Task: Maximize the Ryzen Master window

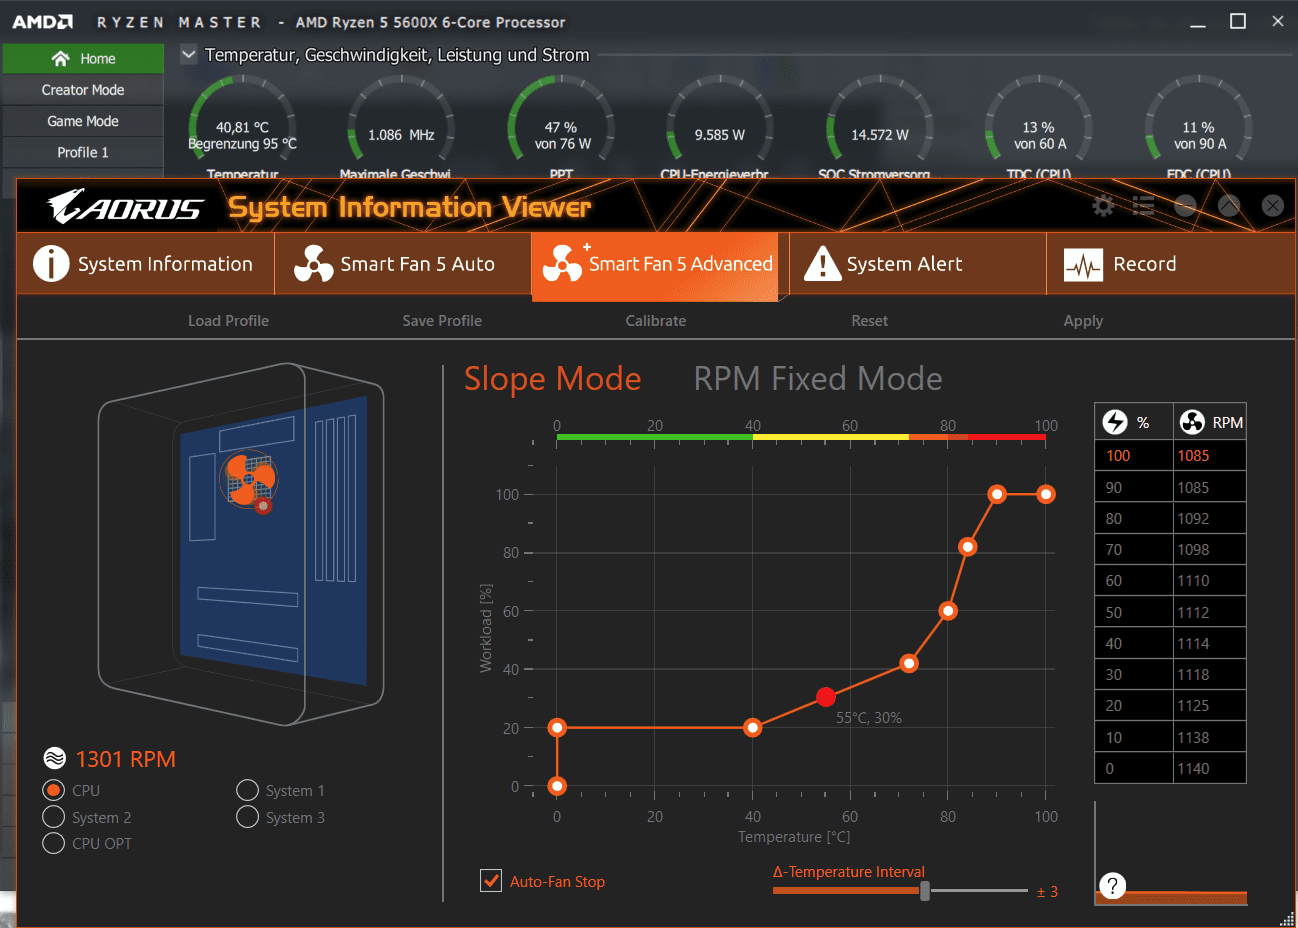Action: (x=1238, y=21)
